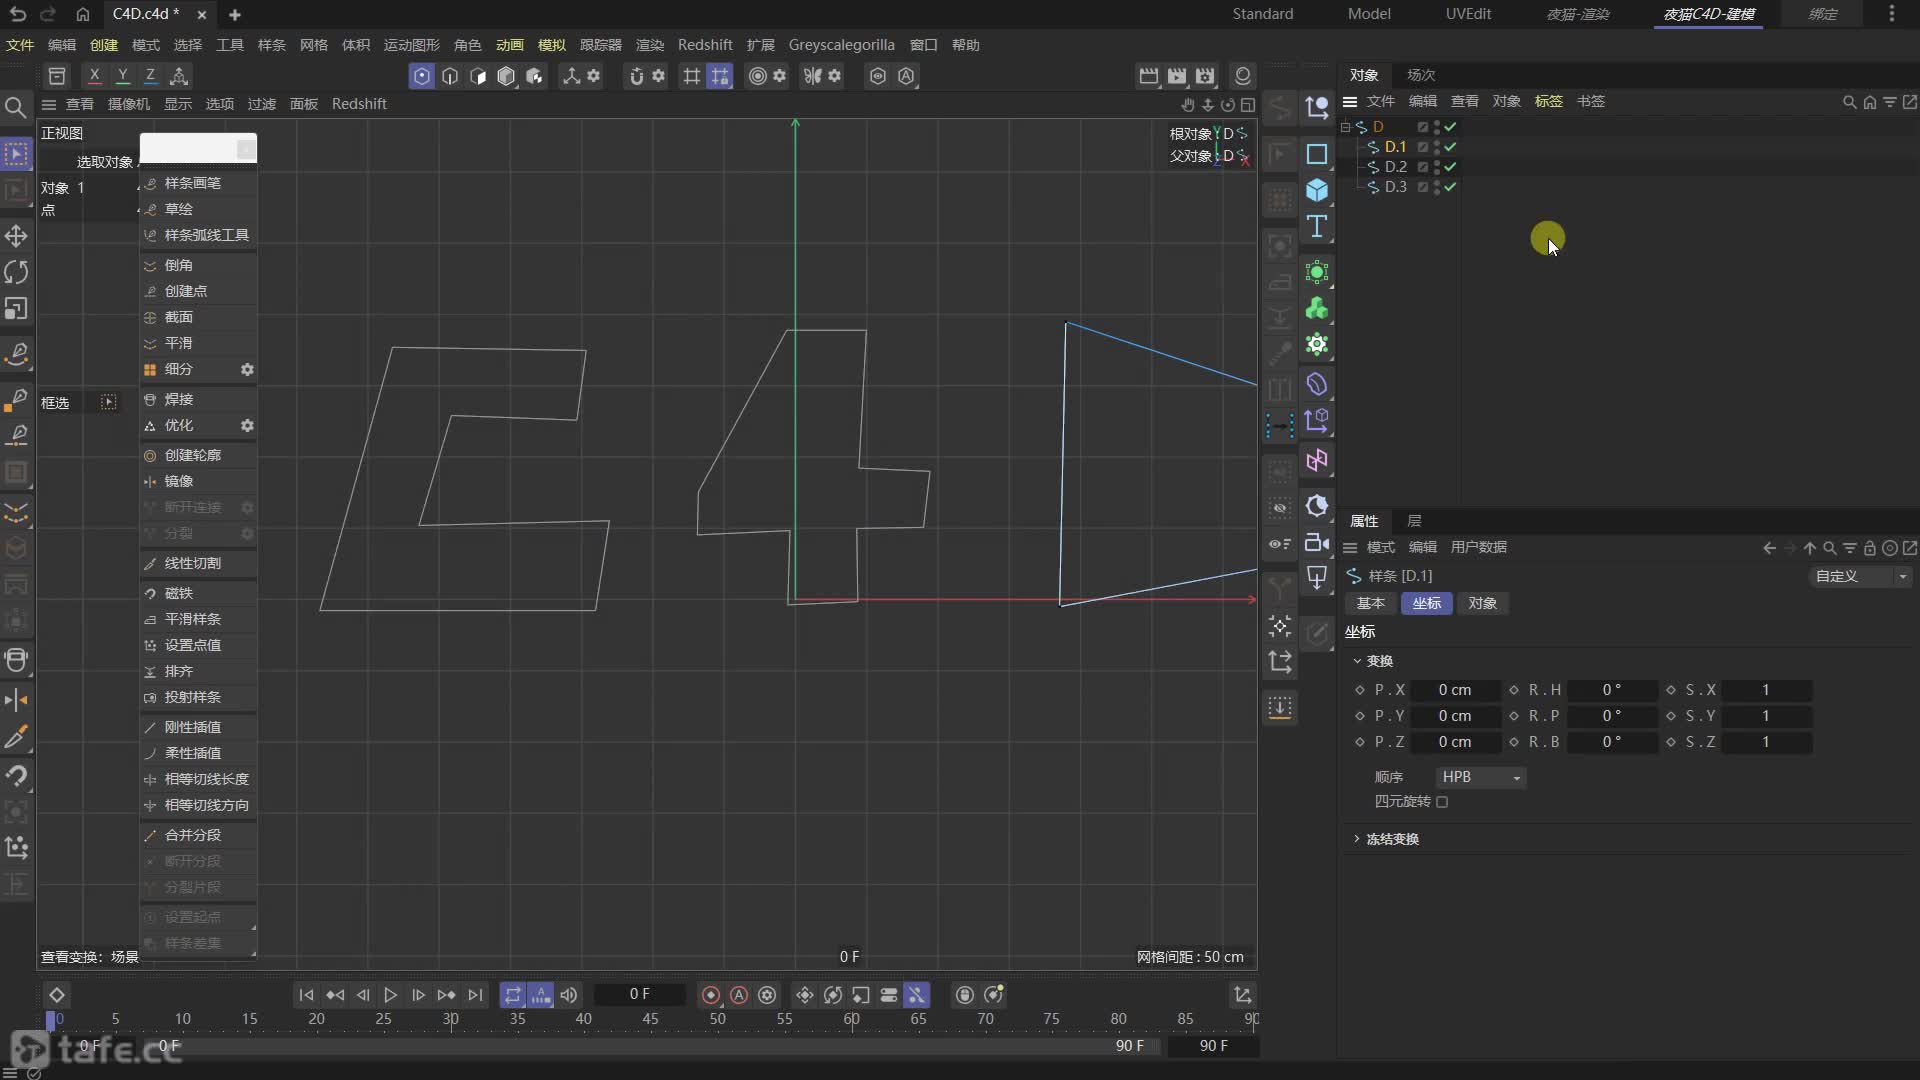1920x1080 pixels.
Task: Open 细分 options gear in popup menu
Action: point(247,370)
